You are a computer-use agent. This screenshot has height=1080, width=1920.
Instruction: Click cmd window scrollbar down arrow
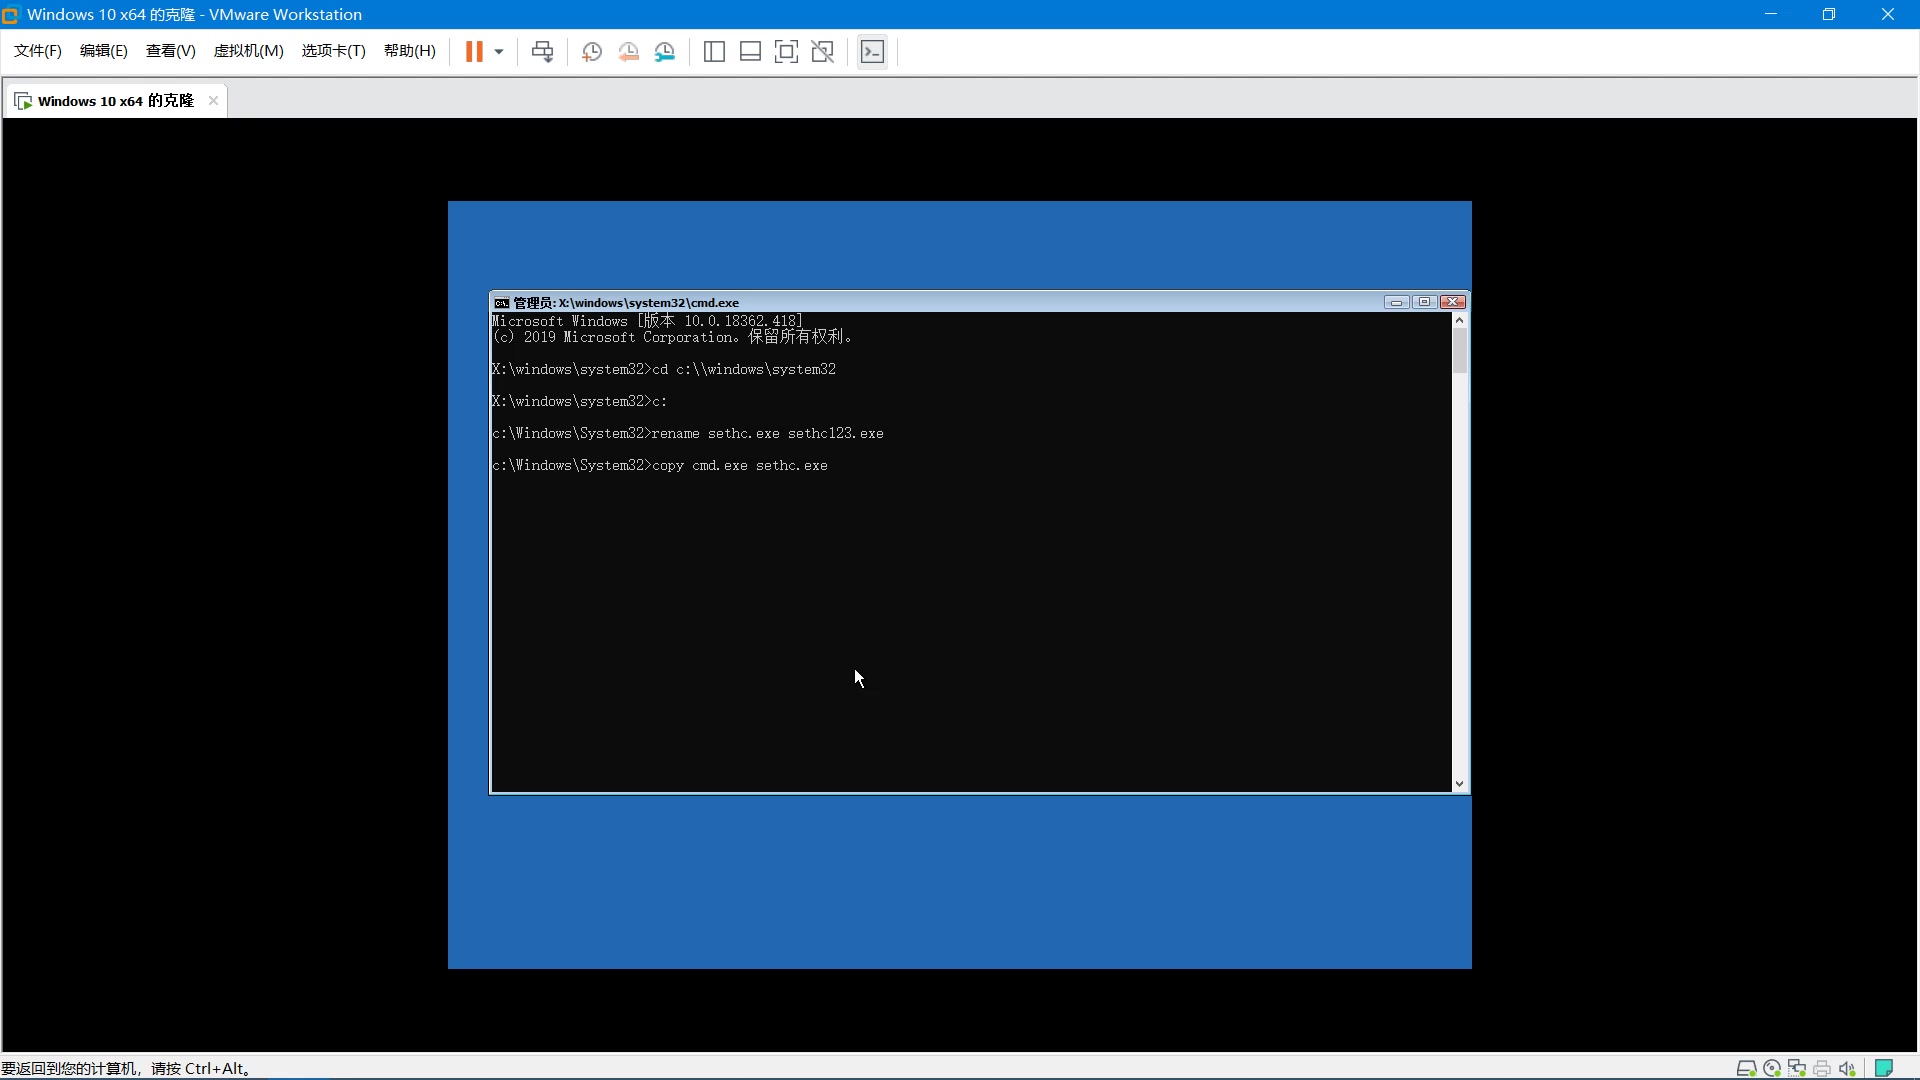[1460, 784]
